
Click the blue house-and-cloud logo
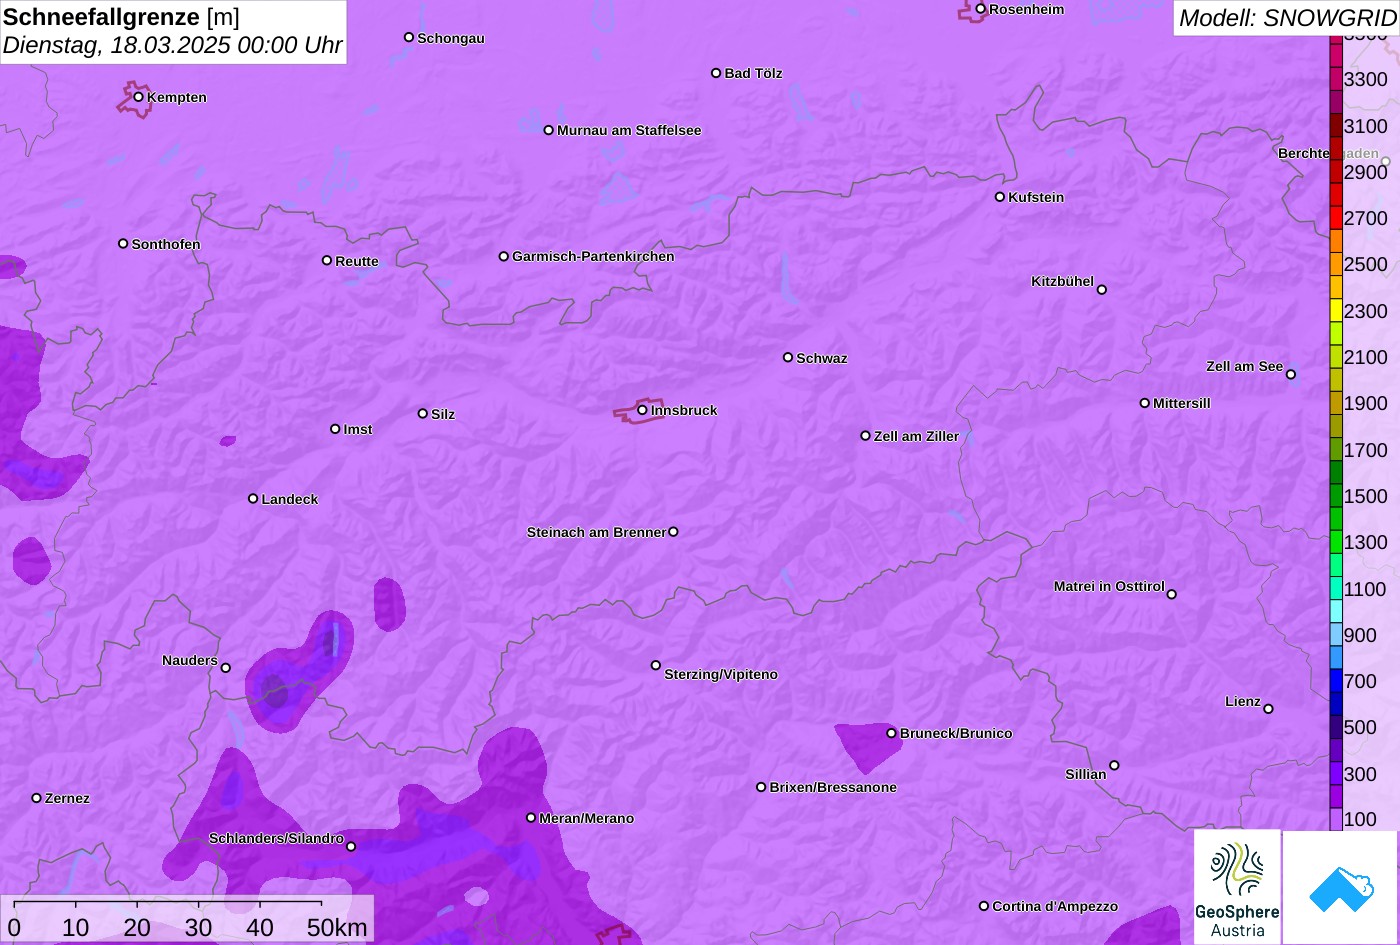click(x=1341, y=887)
